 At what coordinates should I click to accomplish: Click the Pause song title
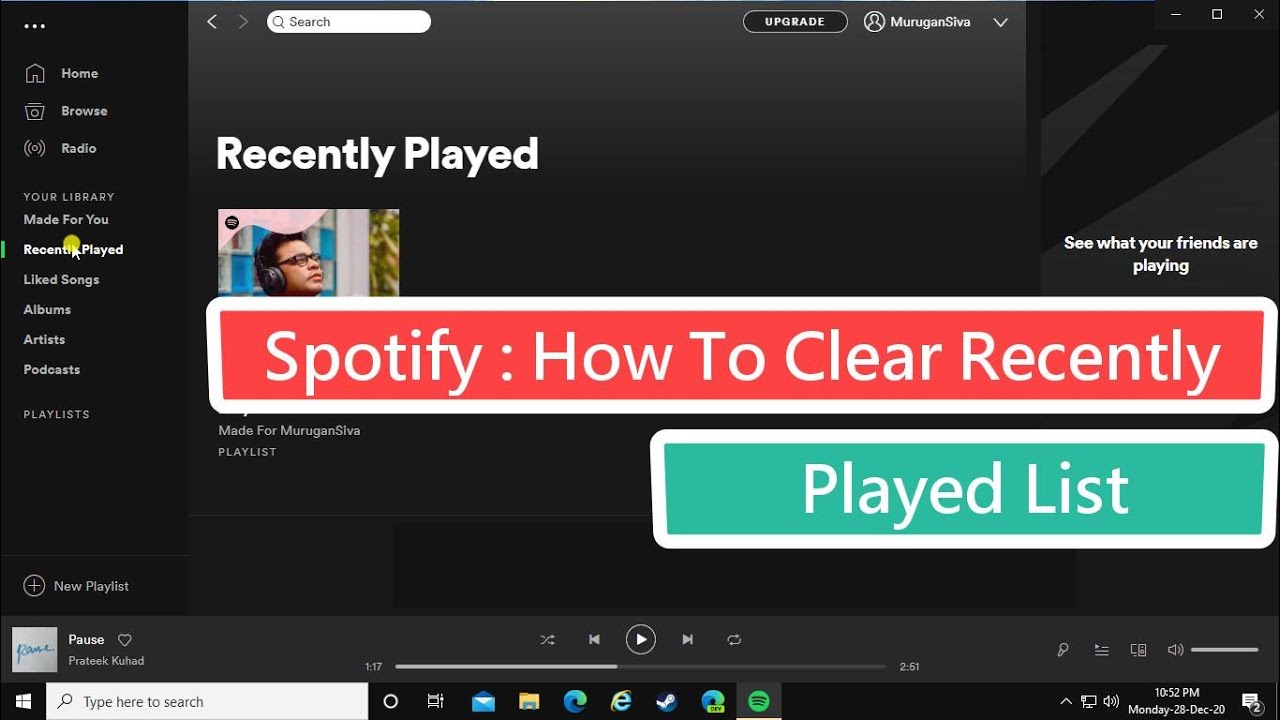[x=86, y=640]
